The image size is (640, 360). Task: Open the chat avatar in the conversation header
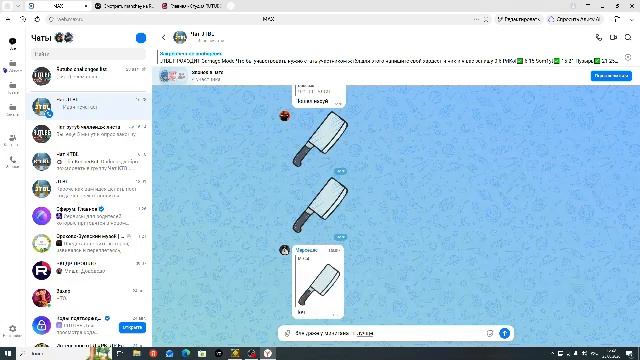180,38
